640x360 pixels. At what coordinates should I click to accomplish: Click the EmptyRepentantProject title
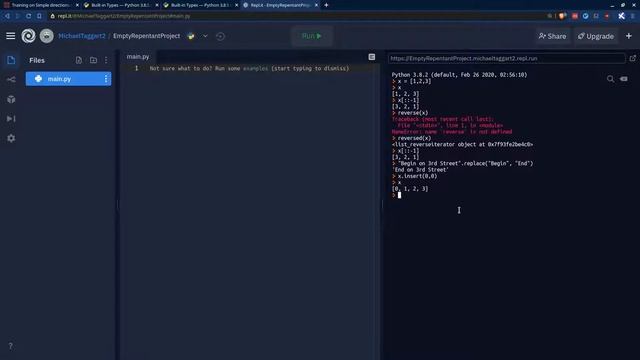click(x=147, y=36)
